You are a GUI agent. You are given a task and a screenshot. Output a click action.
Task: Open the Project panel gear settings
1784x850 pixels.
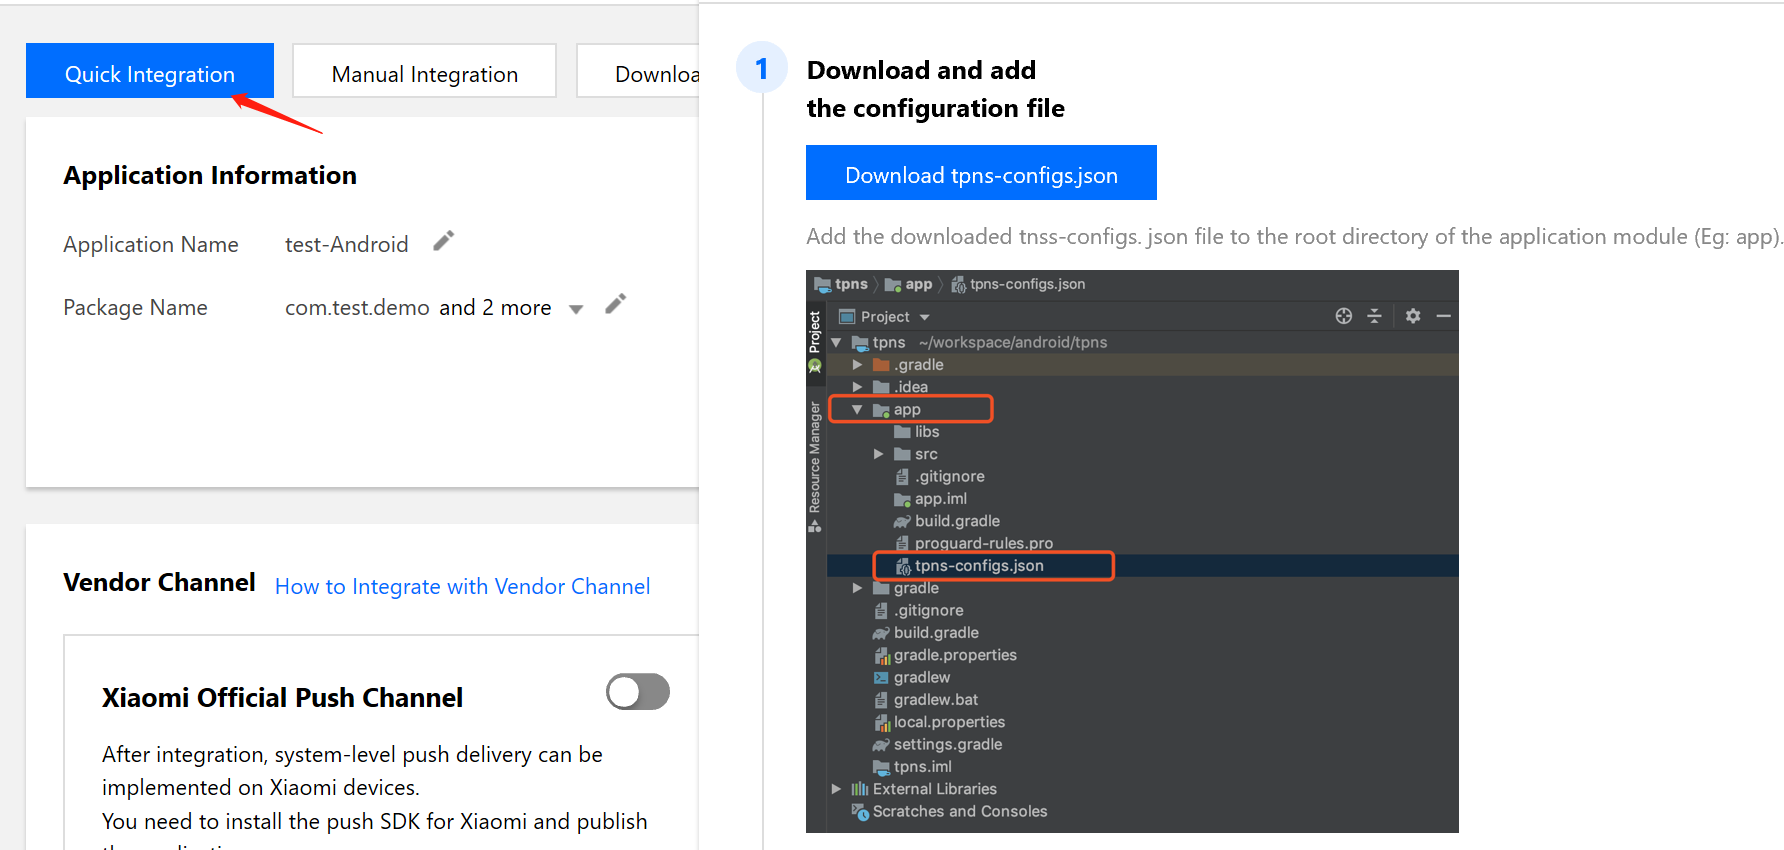pos(1412,316)
